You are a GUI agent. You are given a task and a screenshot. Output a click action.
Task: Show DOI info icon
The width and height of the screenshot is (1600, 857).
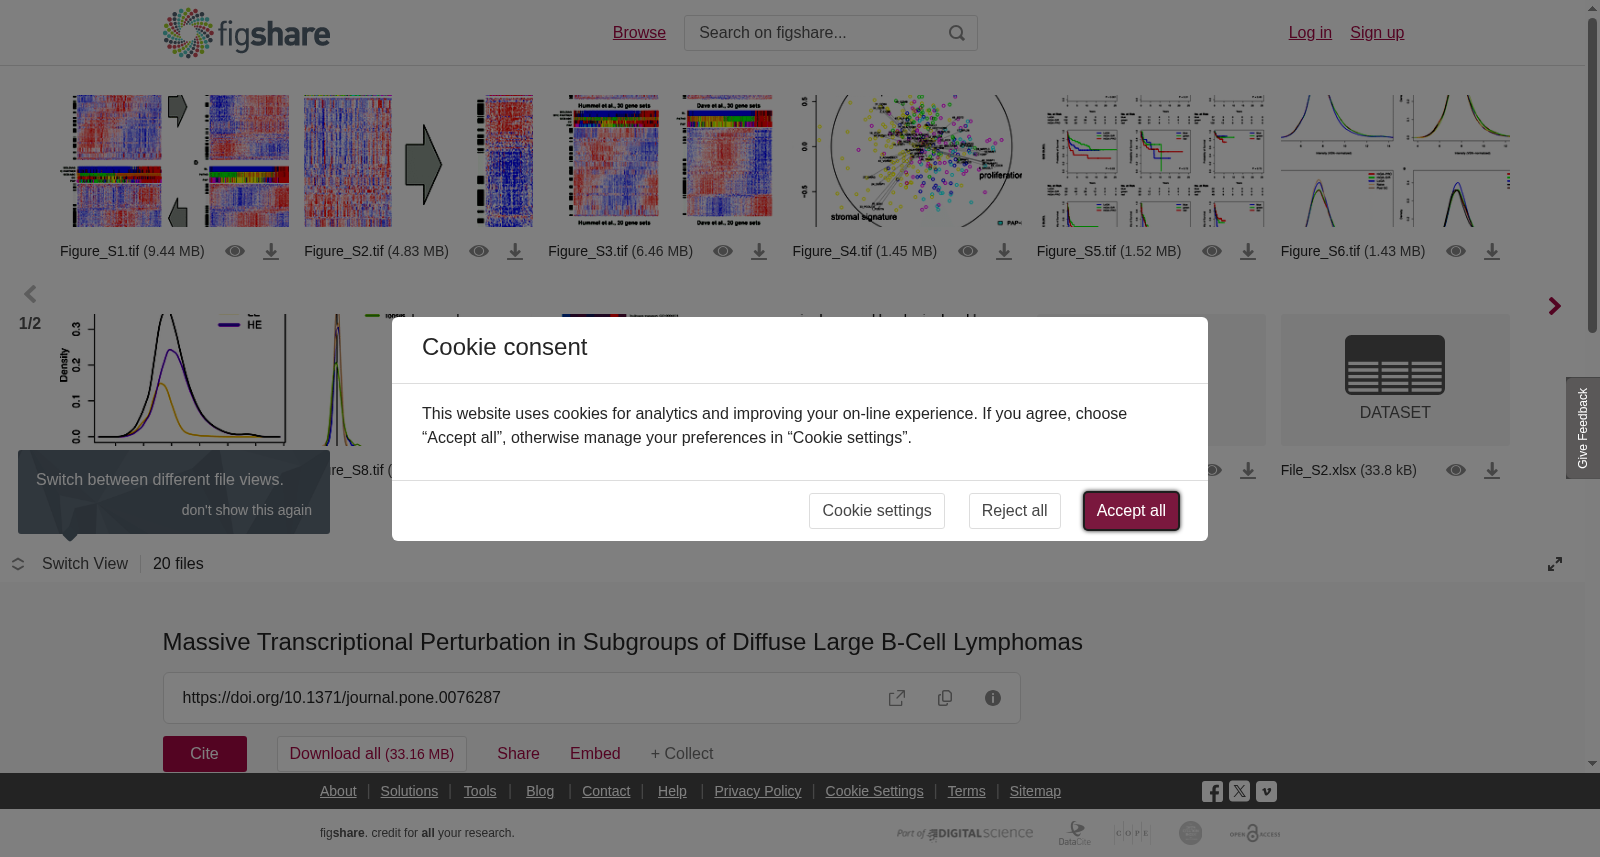click(993, 698)
